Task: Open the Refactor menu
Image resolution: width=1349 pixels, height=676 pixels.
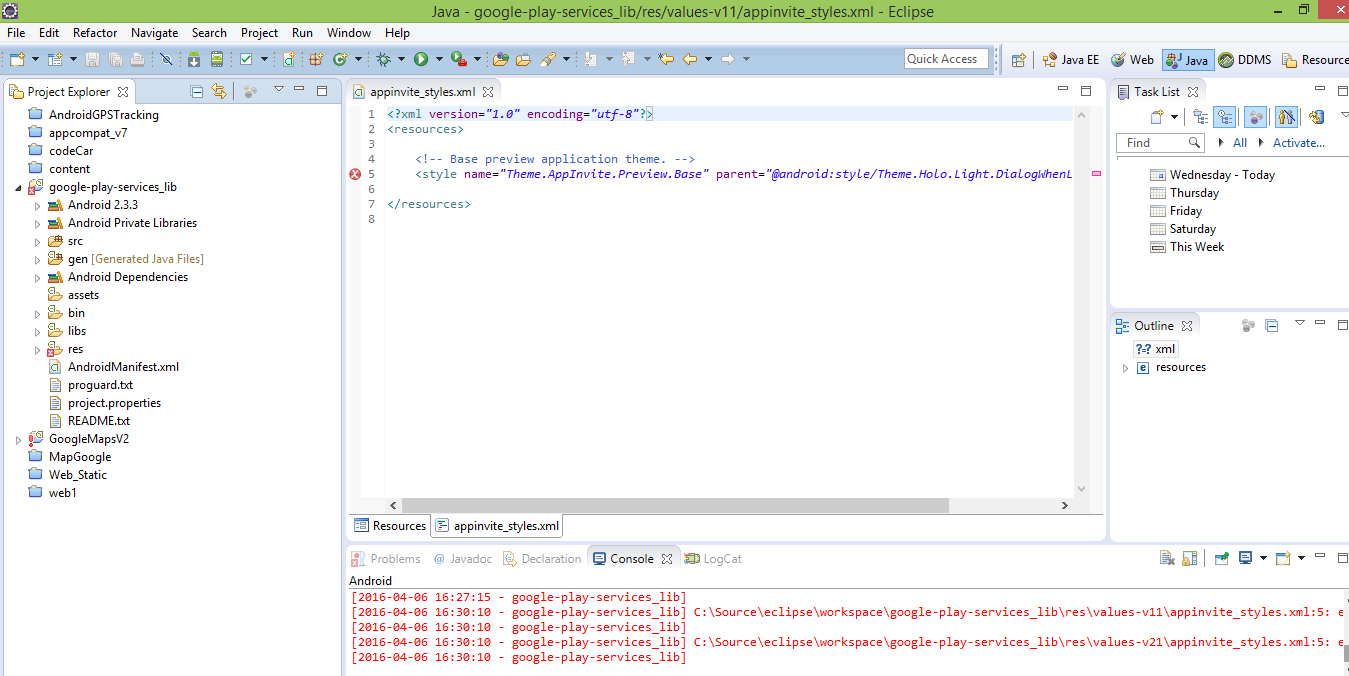Action: tap(95, 33)
